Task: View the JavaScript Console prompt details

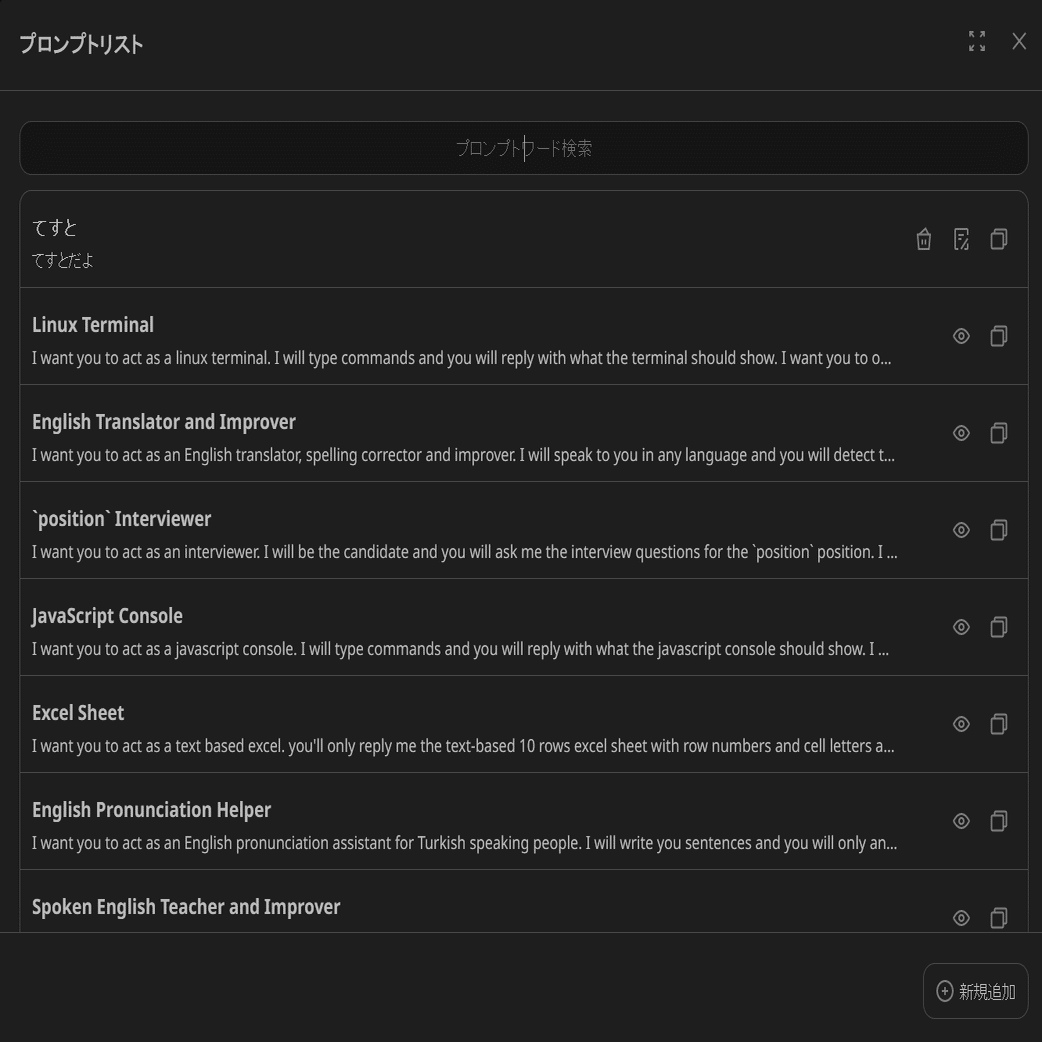Action: [961, 627]
